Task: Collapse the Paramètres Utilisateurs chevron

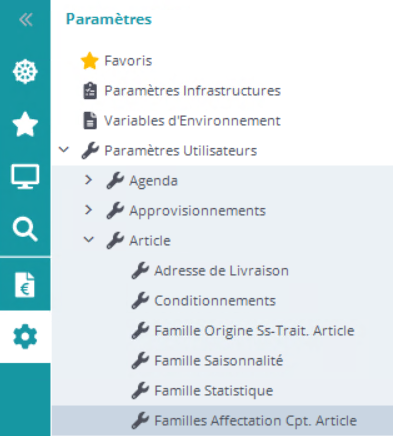Action: (64, 150)
